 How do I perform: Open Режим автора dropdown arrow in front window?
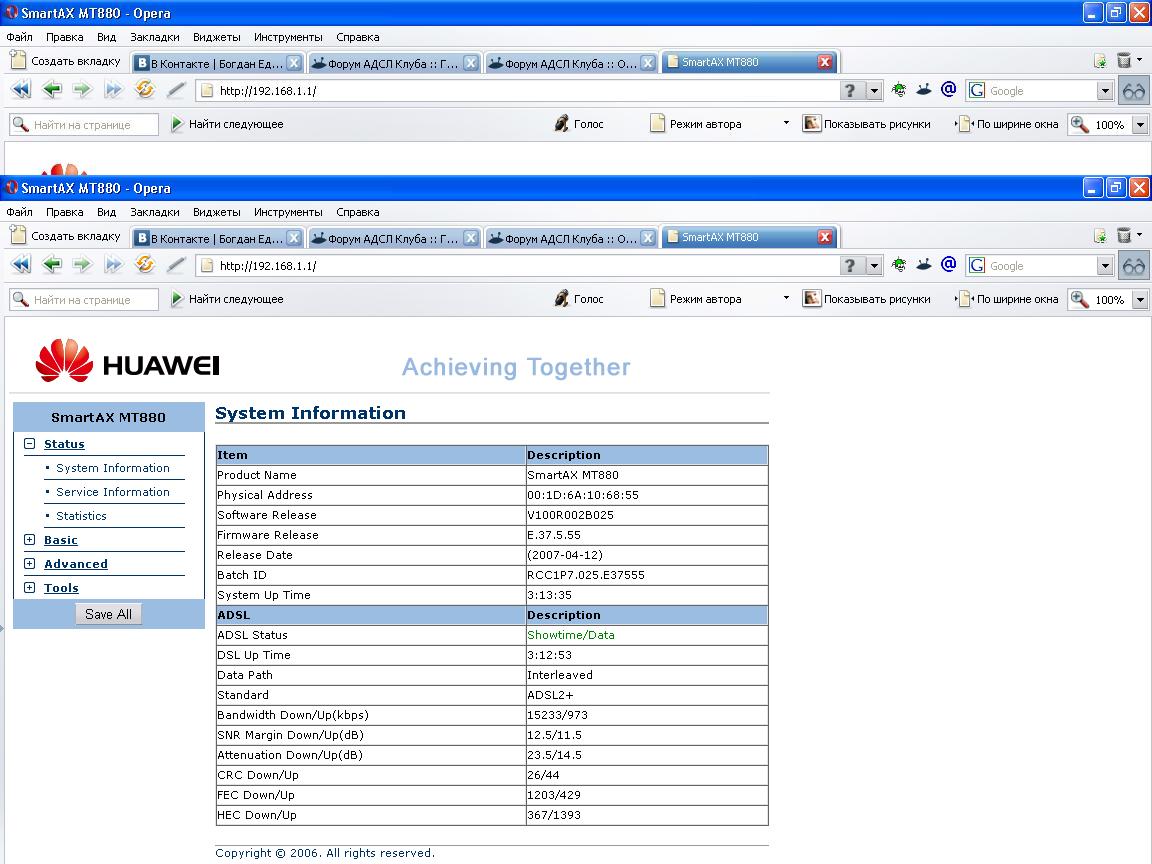click(x=786, y=298)
